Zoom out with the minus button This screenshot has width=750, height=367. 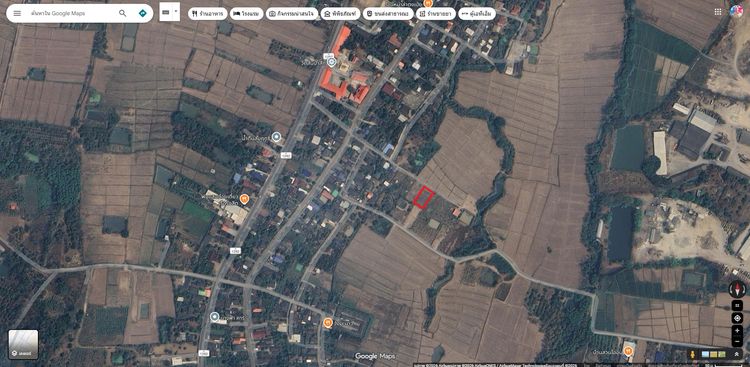(737, 342)
